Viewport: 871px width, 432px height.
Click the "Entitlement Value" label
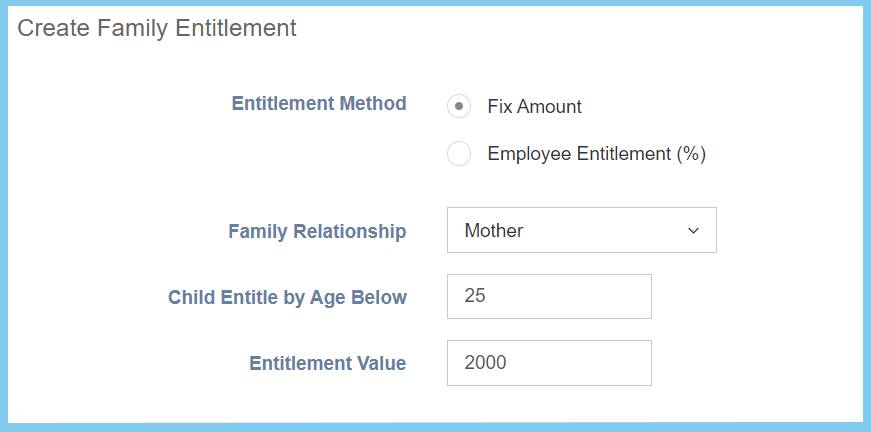click(328, 363)
